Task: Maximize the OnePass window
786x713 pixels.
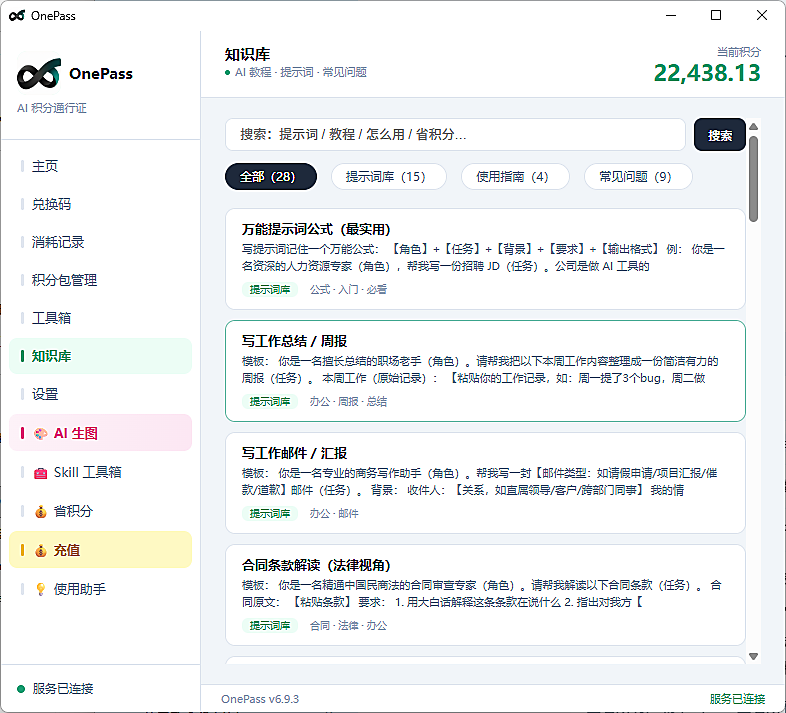Action: 716,16
